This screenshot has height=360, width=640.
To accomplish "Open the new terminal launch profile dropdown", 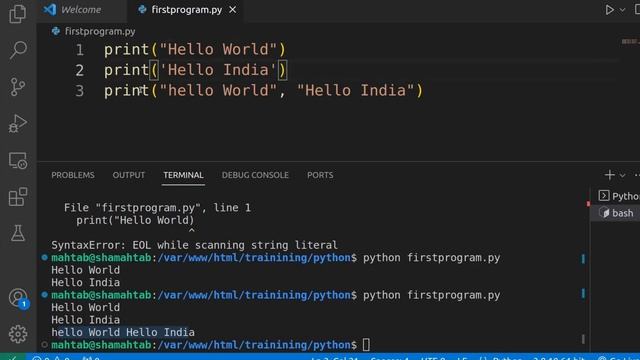I will click(622, 176).
